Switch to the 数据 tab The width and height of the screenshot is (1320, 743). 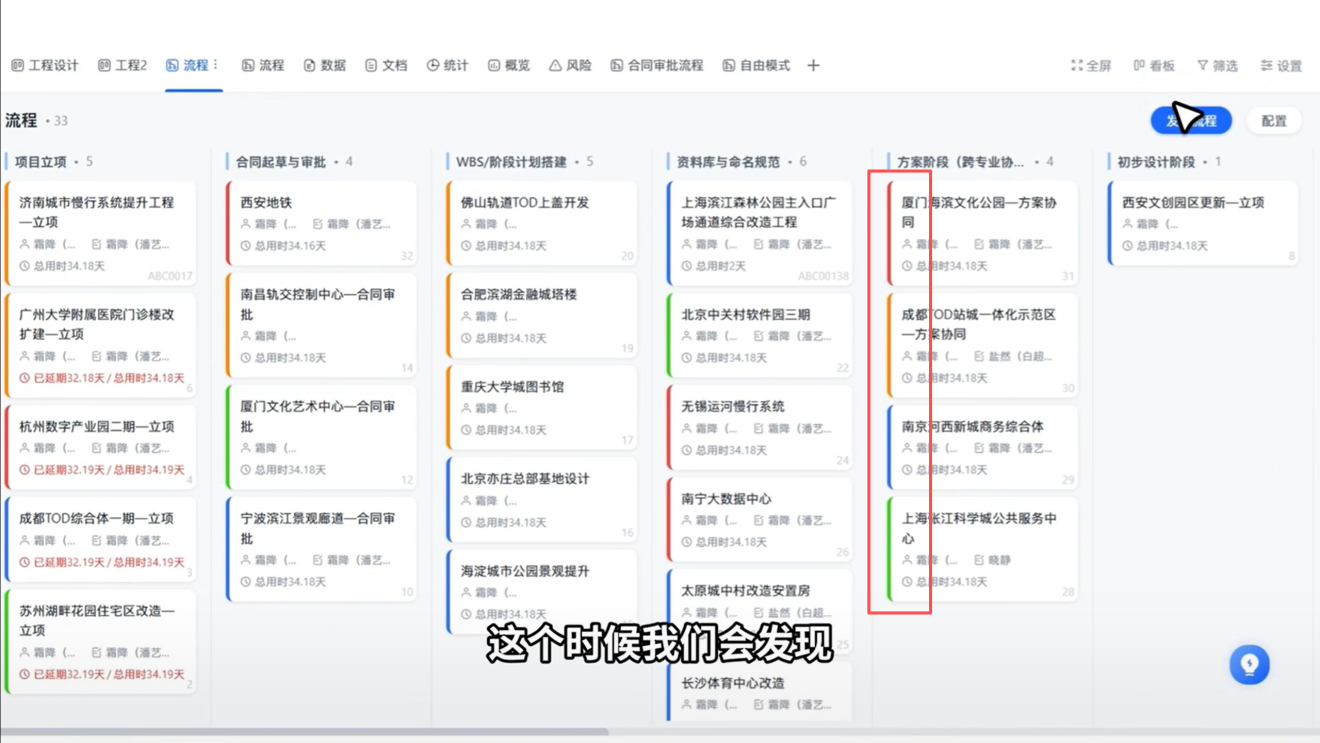point(324,65)
